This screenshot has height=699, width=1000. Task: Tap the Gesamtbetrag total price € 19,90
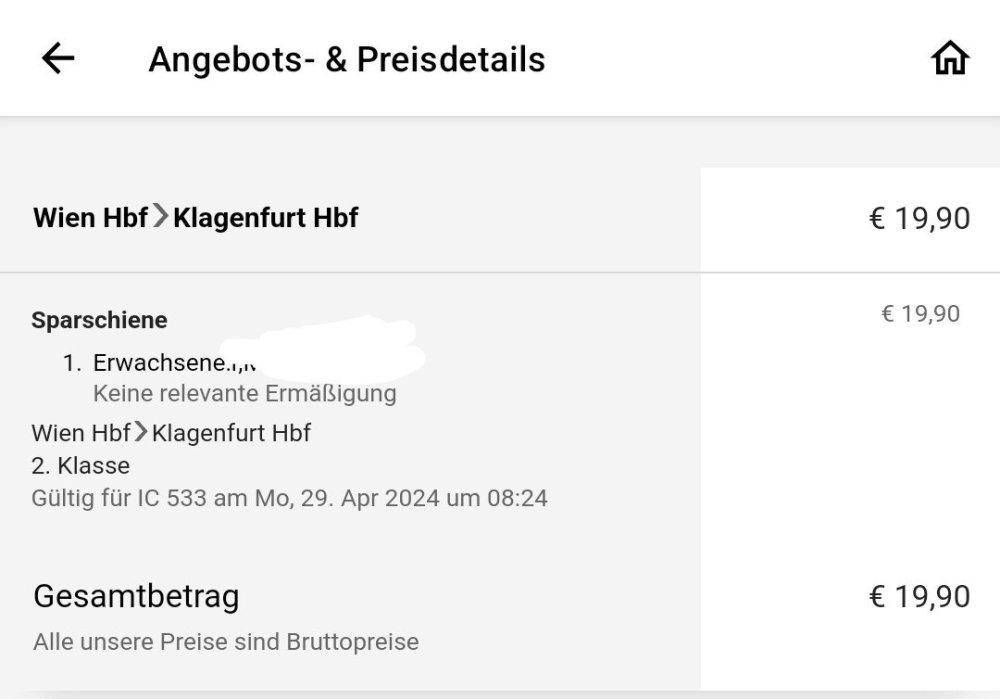tap(919, 597)
